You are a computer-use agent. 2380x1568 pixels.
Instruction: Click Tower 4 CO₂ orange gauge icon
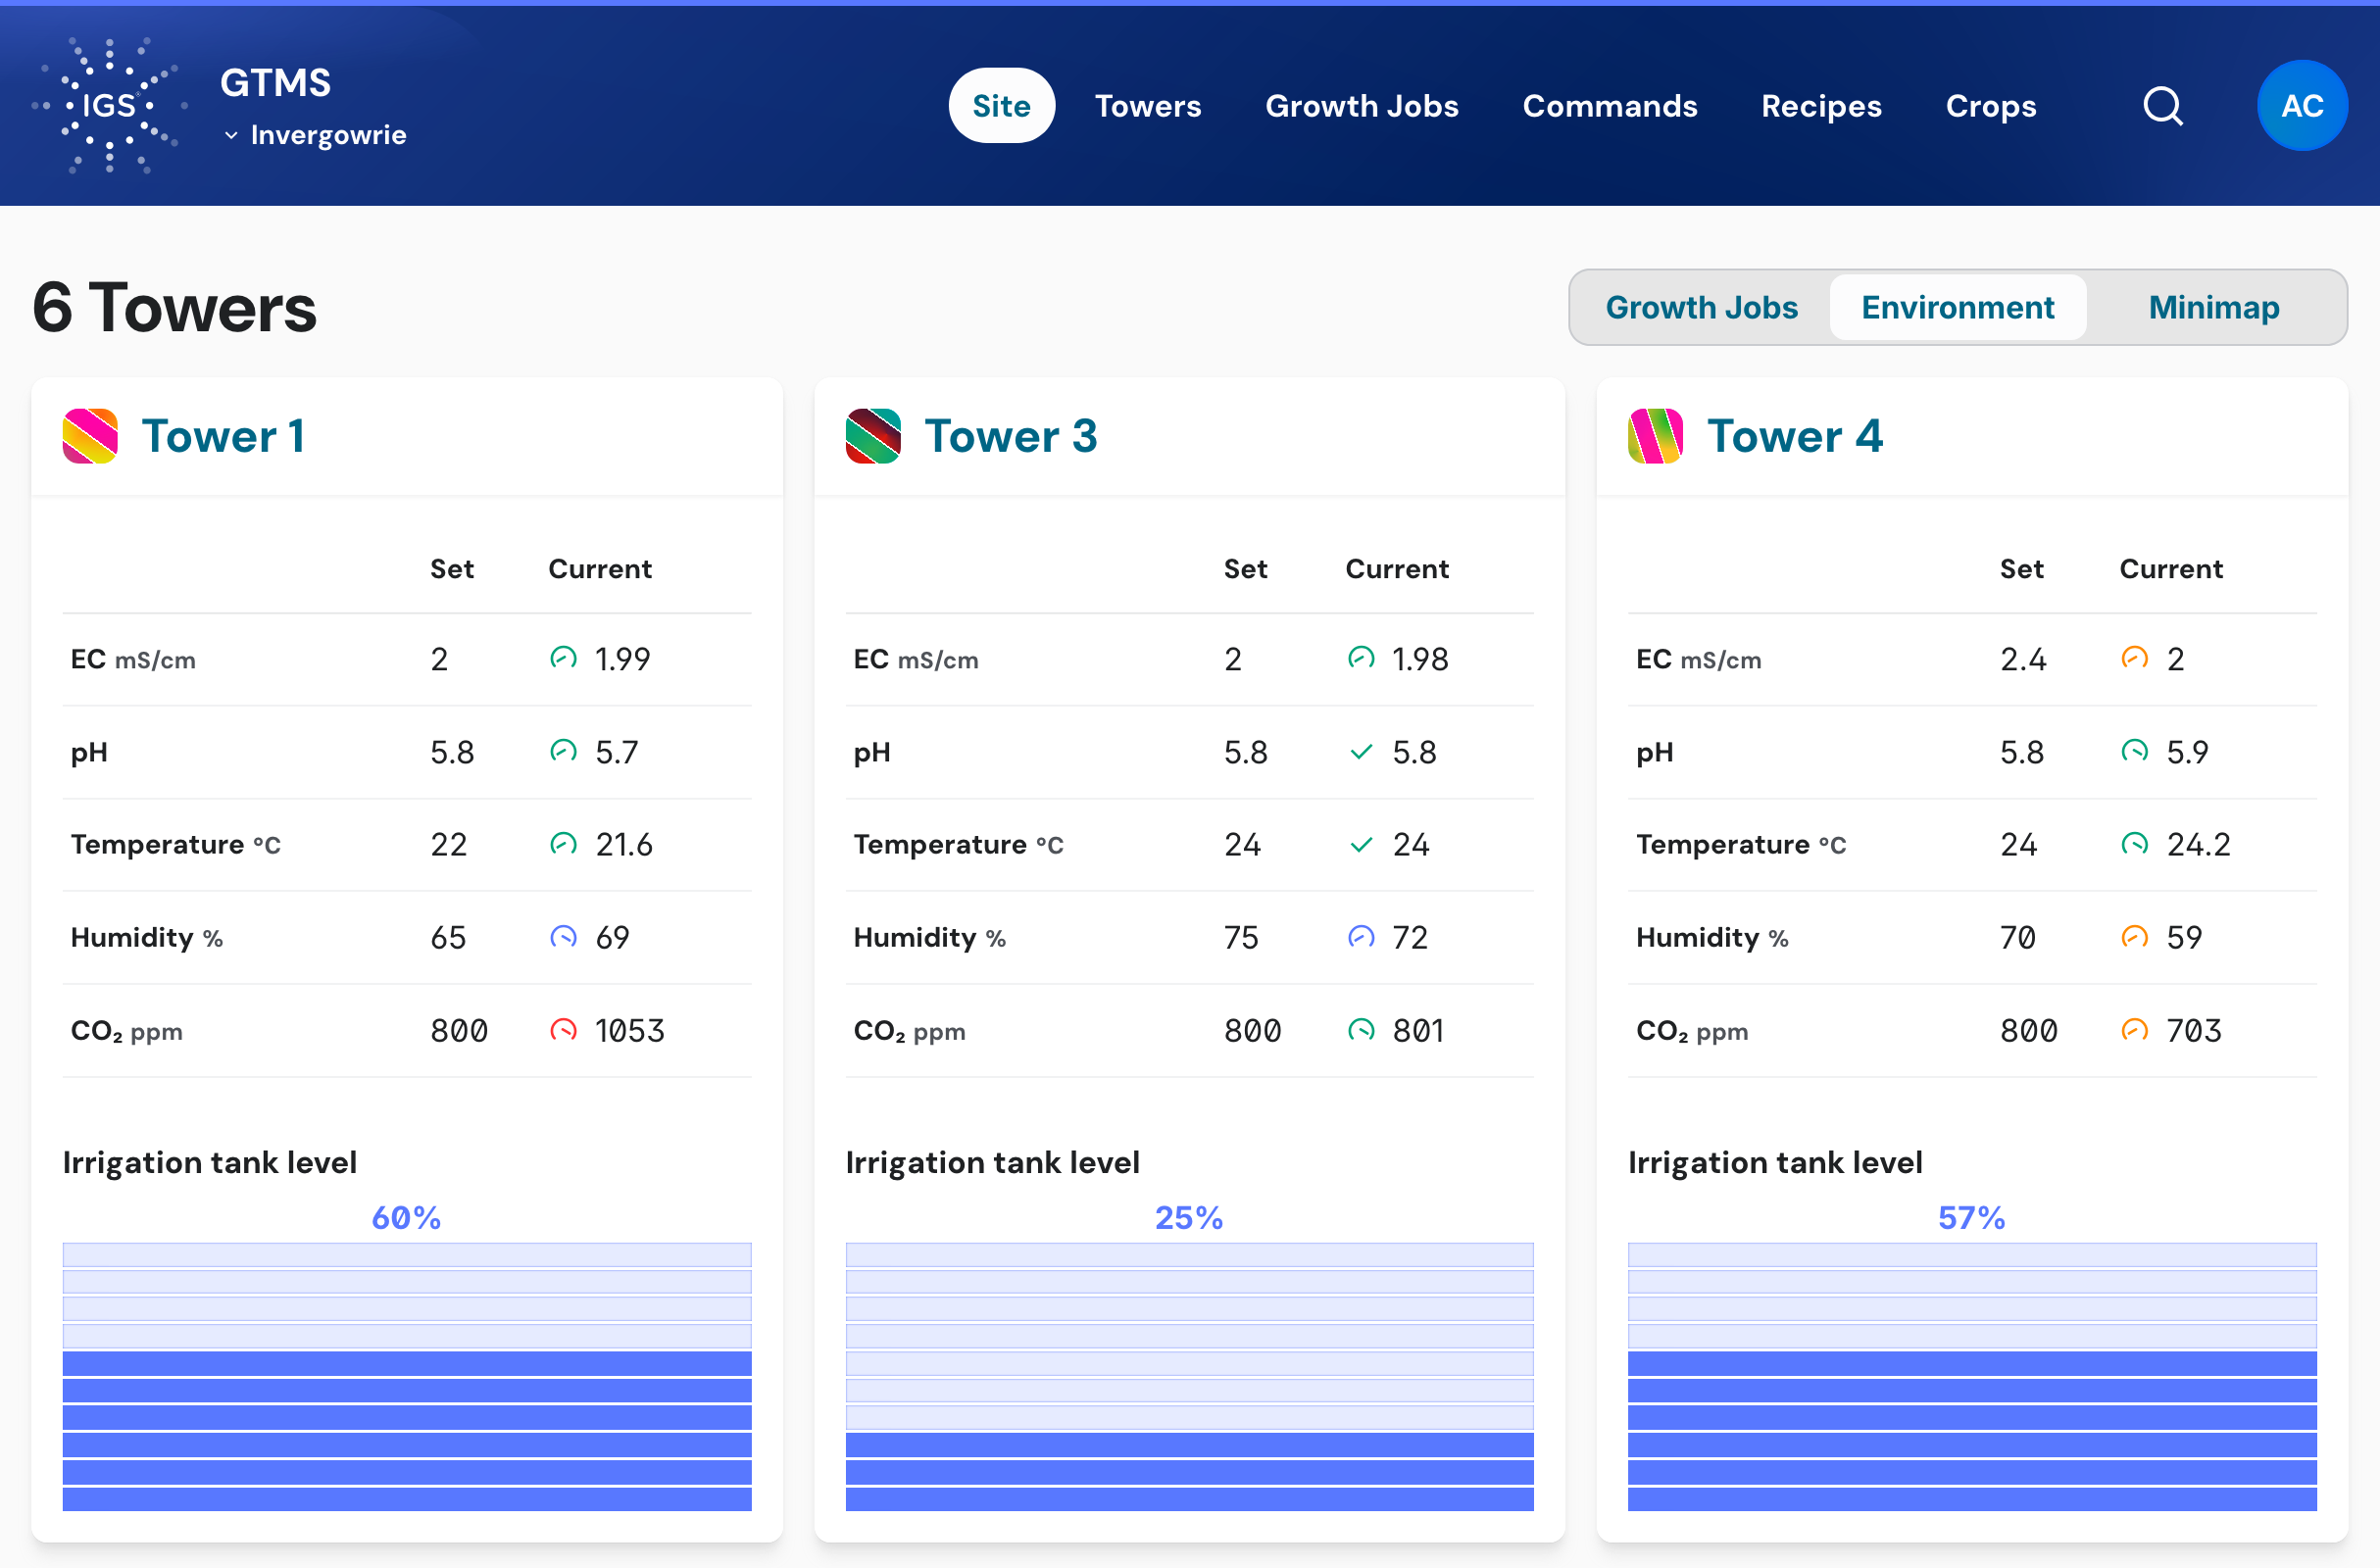click(x=2135, y=1030)
